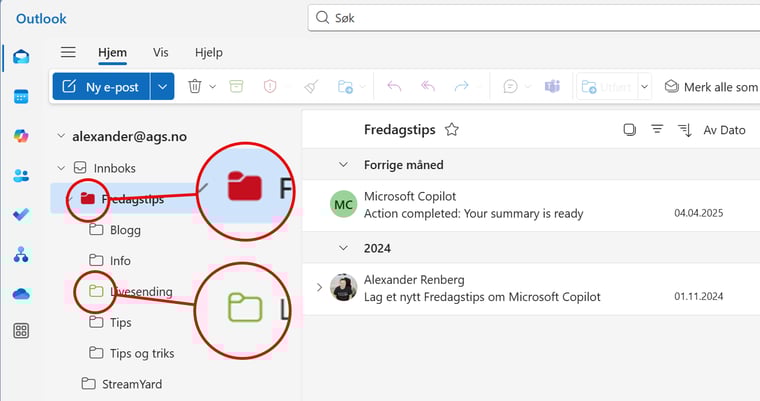Click the Teams icon in toolbar
The height and width of the screenshot is (401, 760).
click(x=552, y=86)
